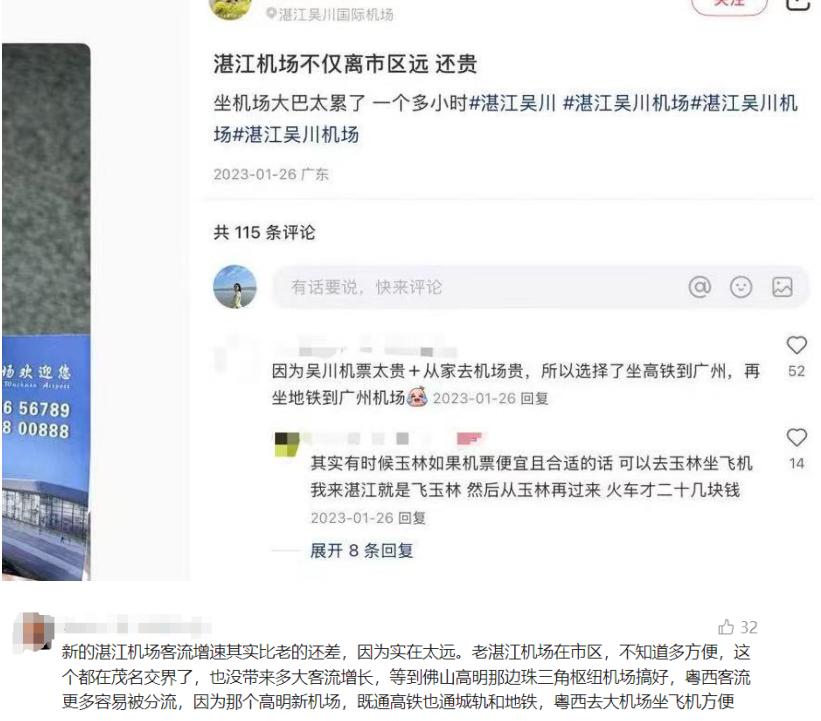The width and height of the screenshot is (821, 721).
Task: Reply to the 玉林 comment
Action: point(412,518)
